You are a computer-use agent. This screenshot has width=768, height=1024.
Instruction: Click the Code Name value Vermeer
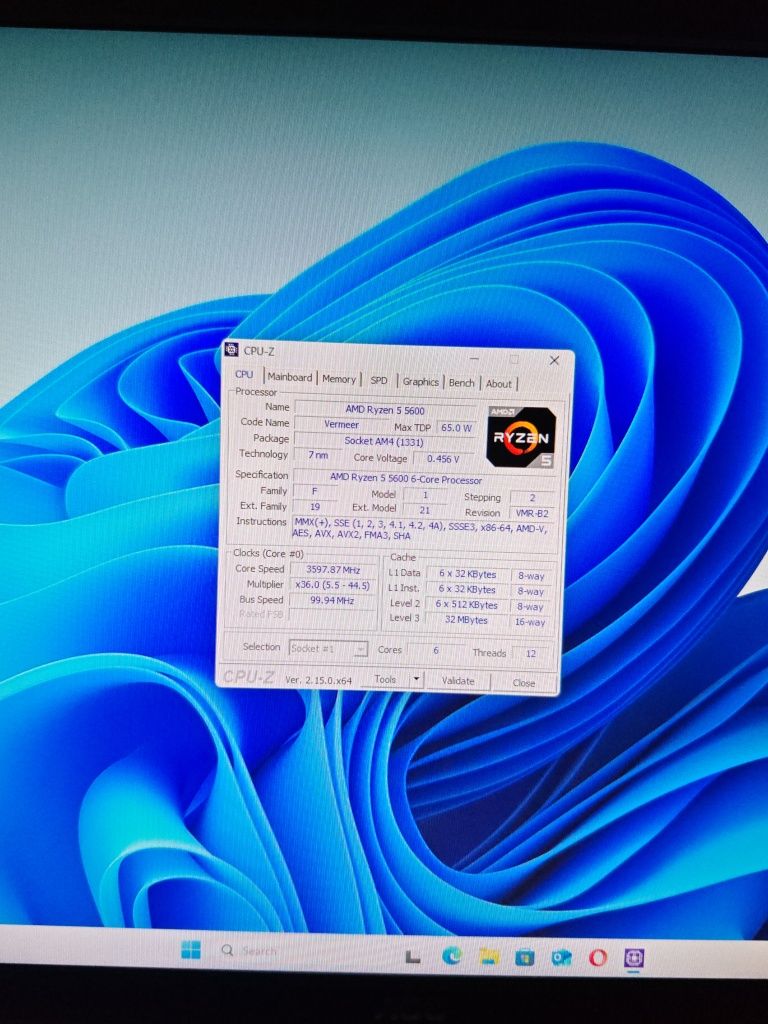341,424
